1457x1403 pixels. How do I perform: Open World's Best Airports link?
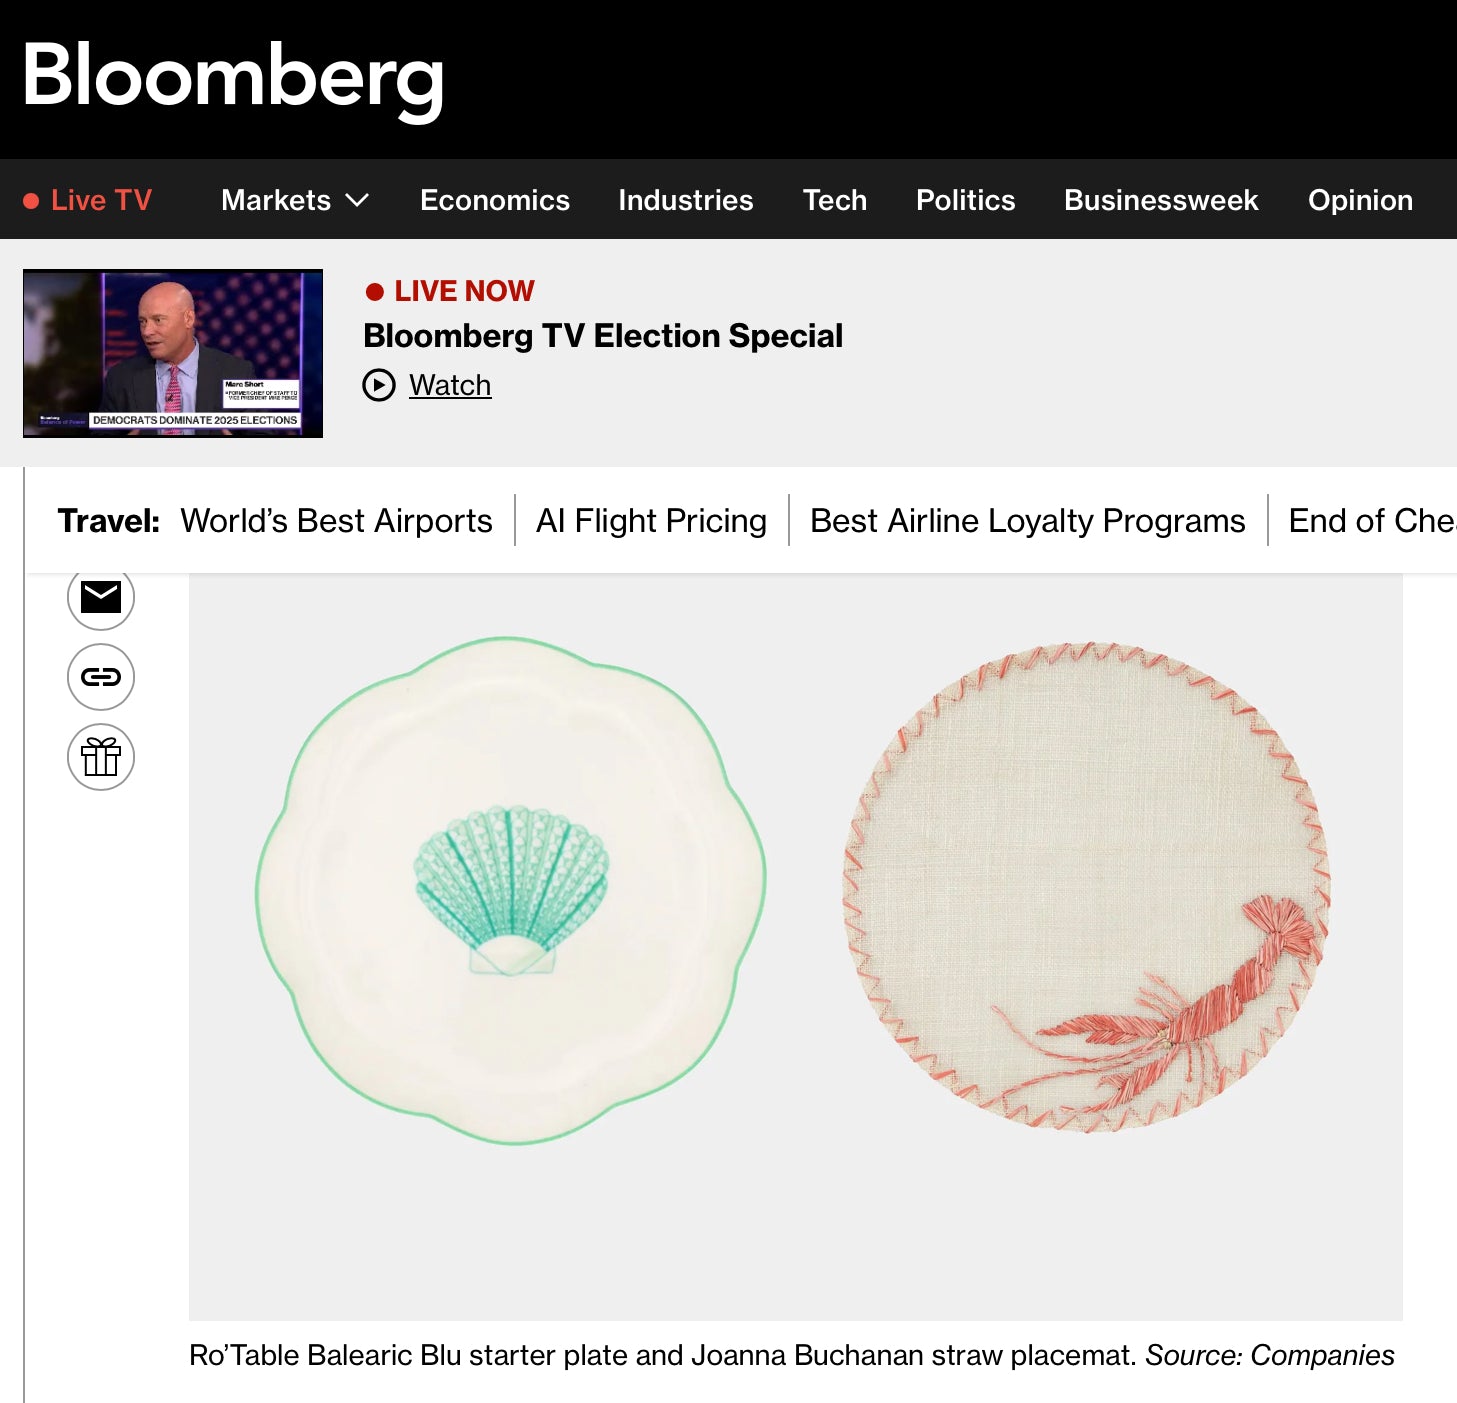click(x=336, y=521)
